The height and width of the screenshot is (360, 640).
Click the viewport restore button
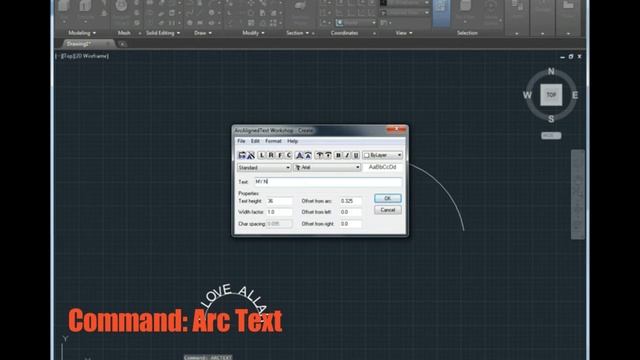[571, 57]
